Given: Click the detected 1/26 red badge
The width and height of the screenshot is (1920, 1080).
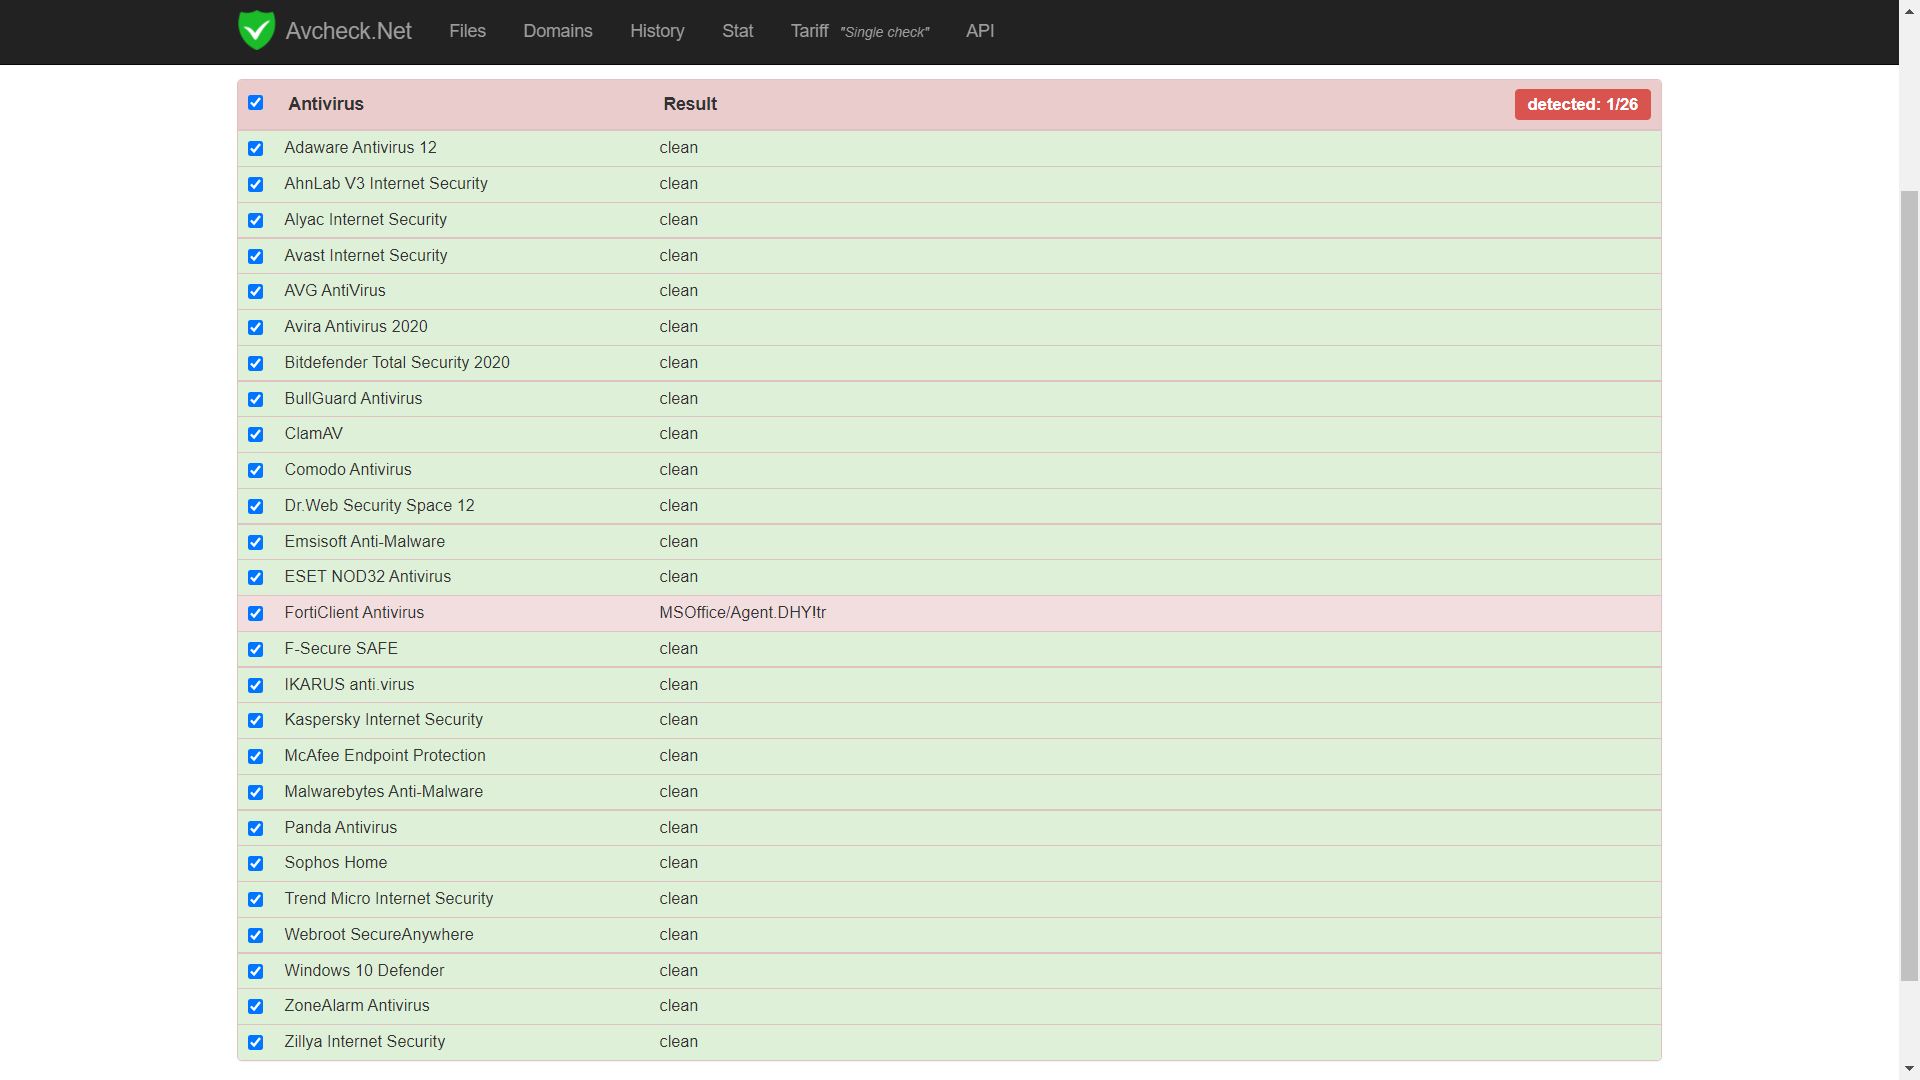Looking at the screenshot, I should pyautogui.click(x=1582, y=104).
